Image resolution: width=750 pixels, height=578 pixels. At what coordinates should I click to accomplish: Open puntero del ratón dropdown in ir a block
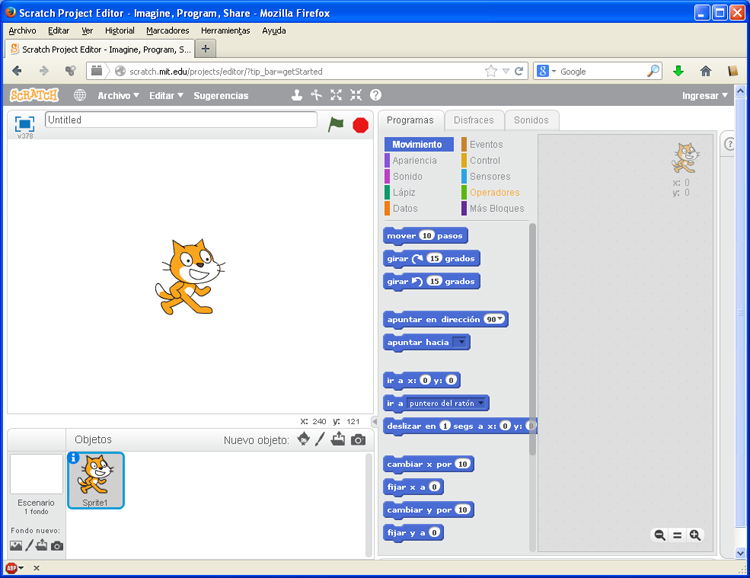(446, 403)
